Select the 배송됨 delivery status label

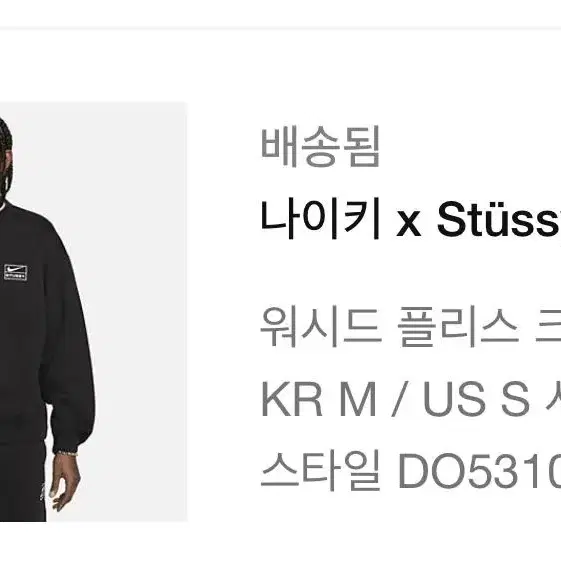[320, 147]
